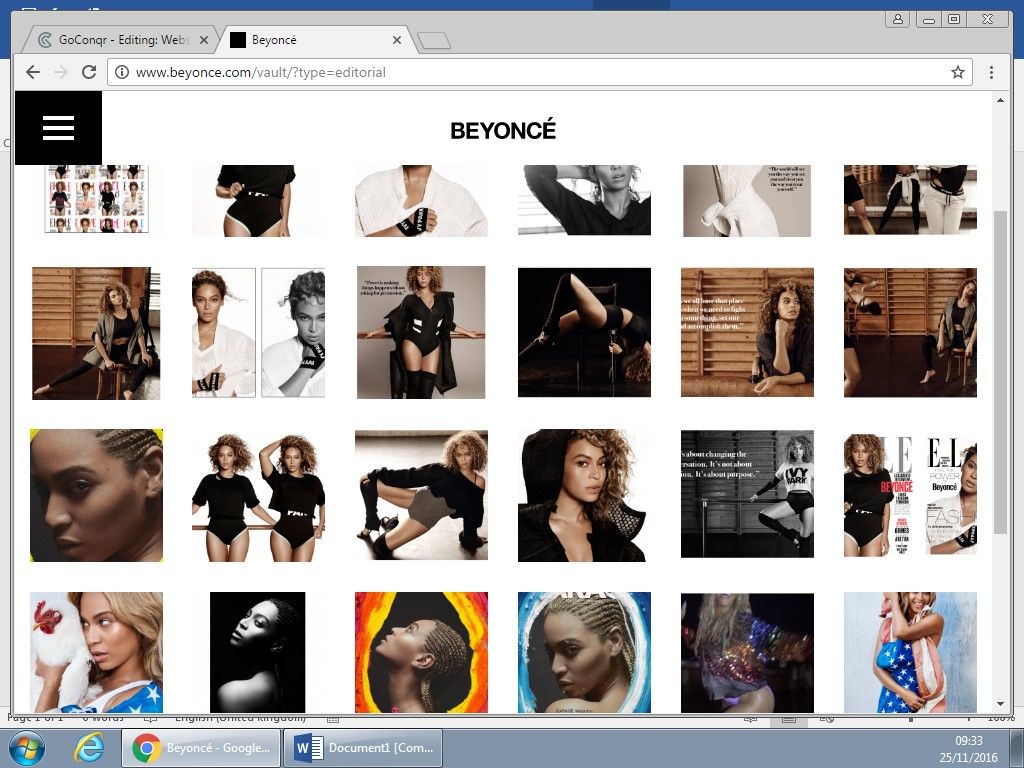Launch Internet Explorer from the taskbar

click(89, 748)
